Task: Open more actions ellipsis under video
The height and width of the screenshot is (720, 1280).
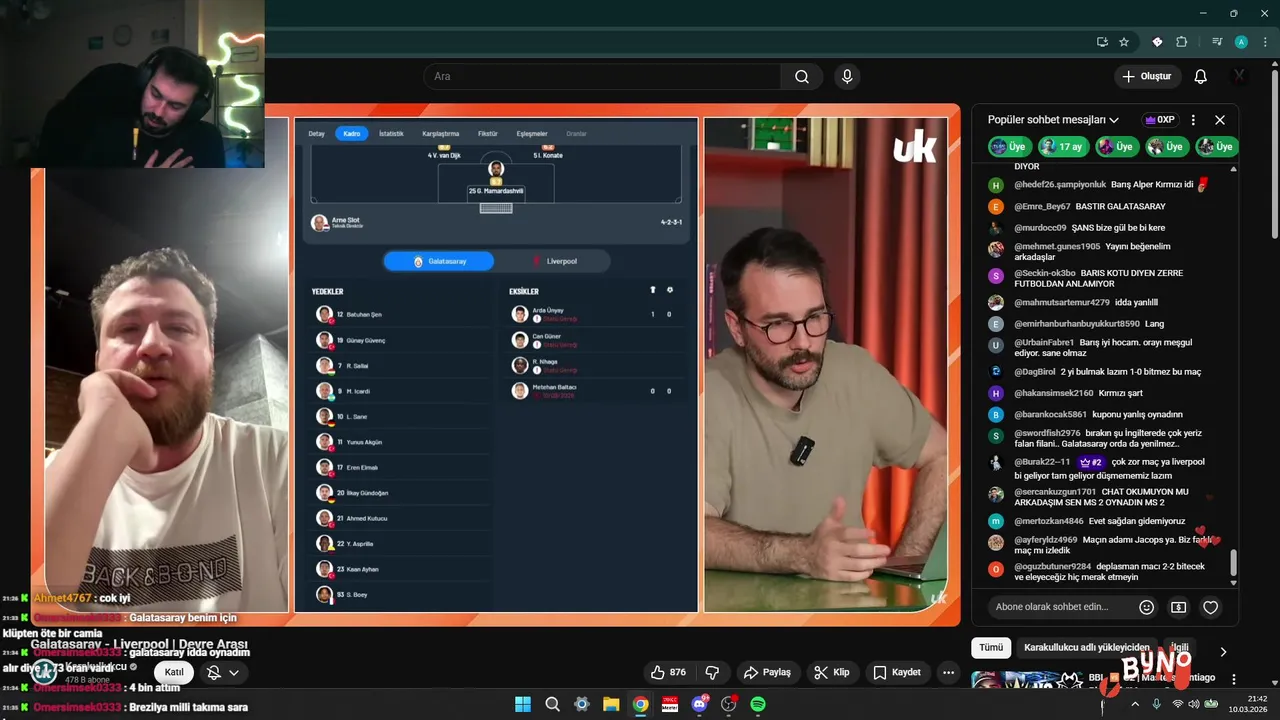Action: click(x=948, y=672)
